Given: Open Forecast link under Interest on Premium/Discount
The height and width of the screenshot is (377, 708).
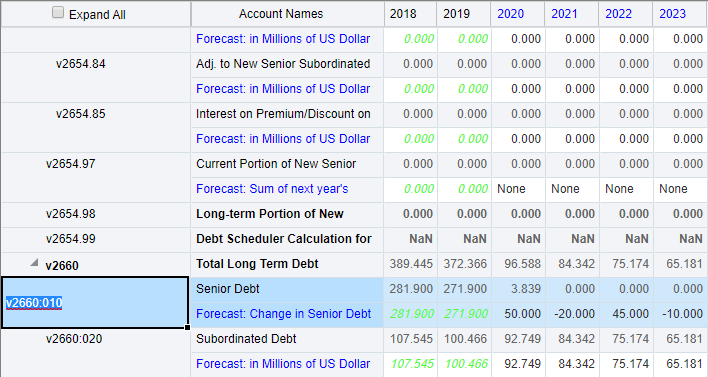Looking at the screenshot, I should [283, 139].
